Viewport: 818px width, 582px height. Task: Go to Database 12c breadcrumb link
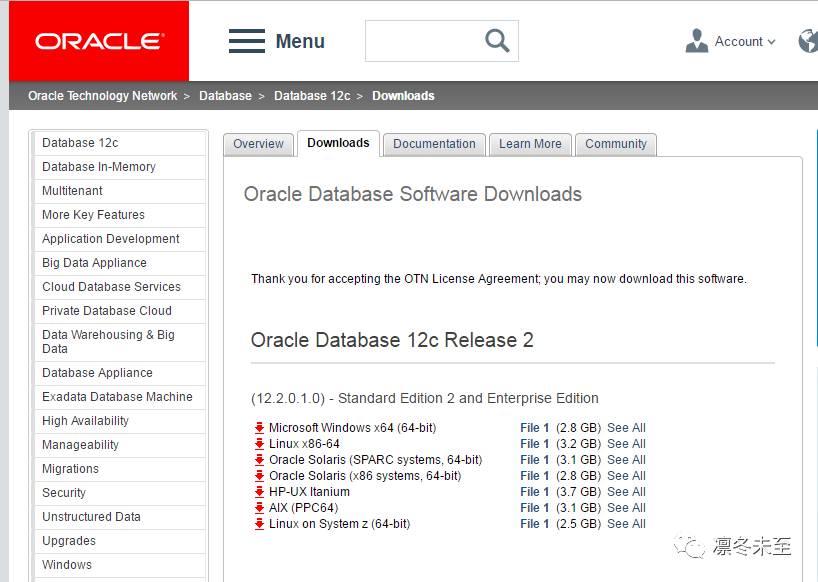tap(312, 96)
